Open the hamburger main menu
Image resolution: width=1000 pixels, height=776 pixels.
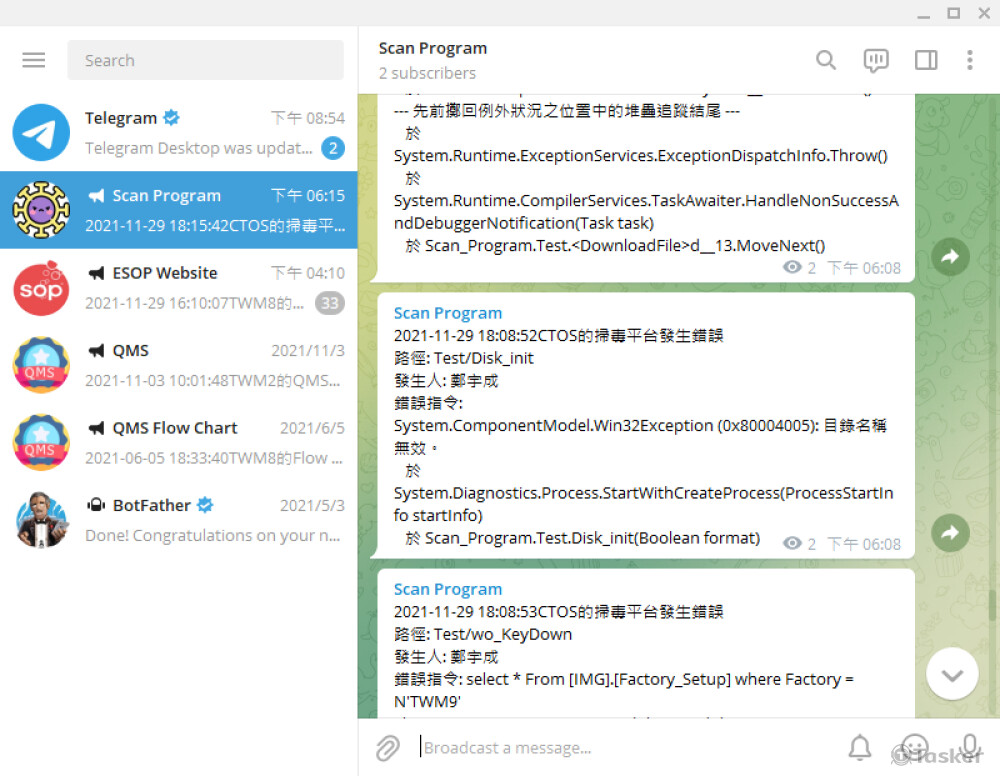[34, 60]
